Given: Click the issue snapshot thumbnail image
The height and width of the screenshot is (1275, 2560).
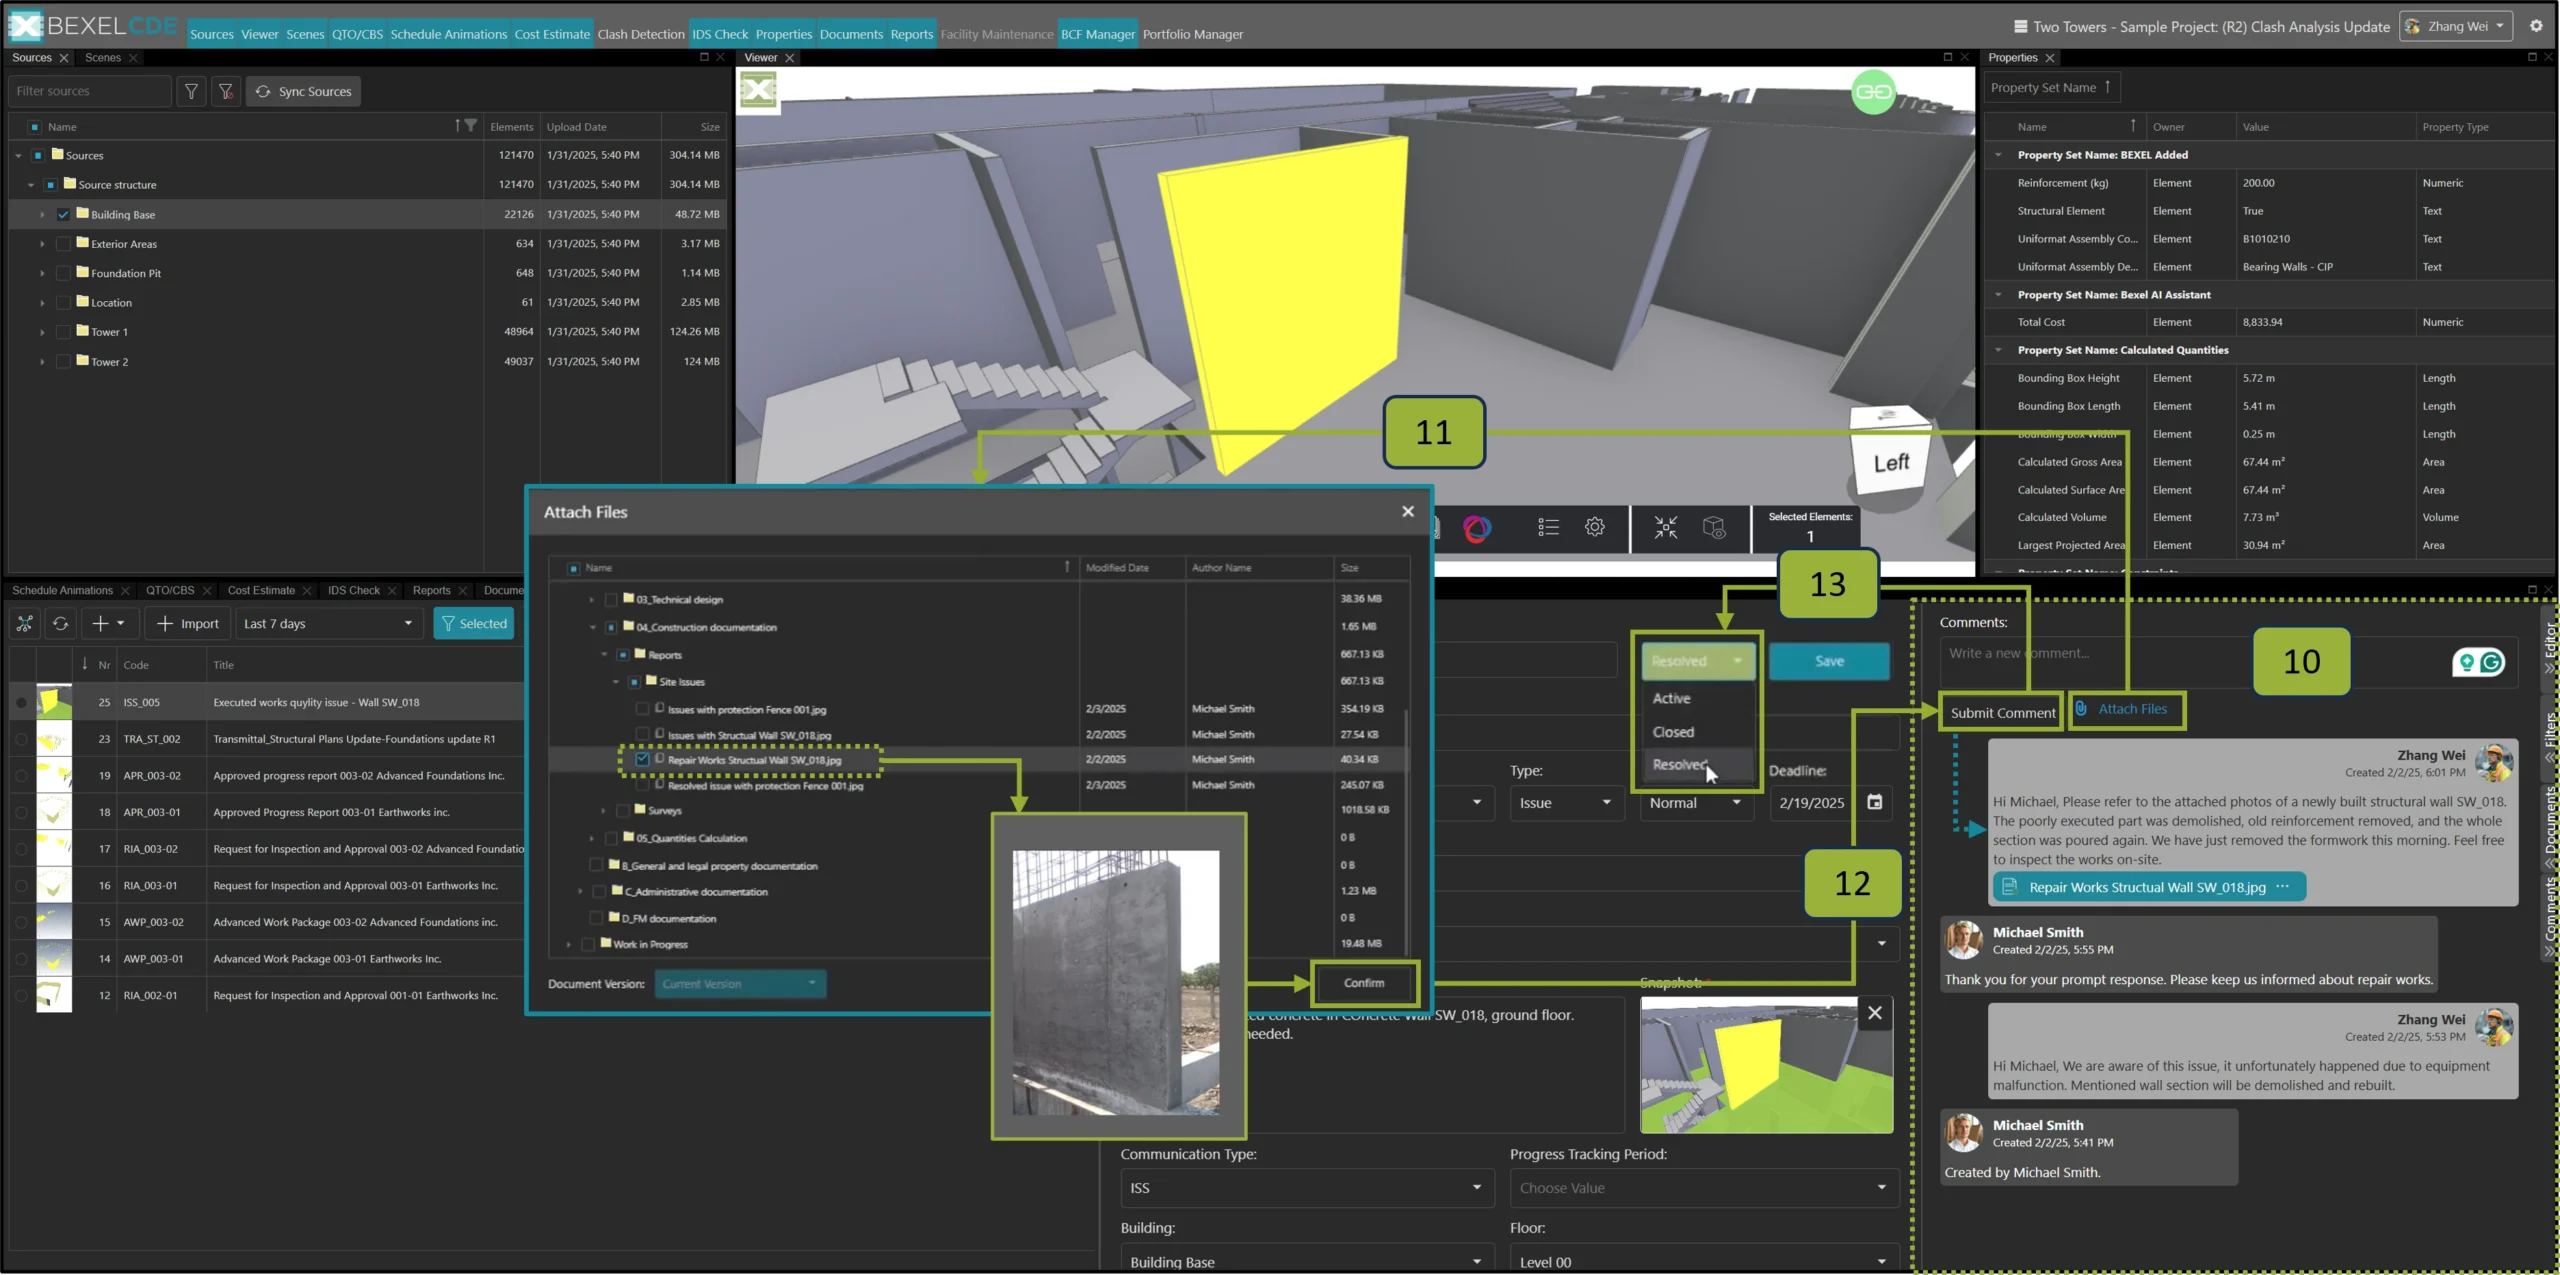Looking at the screenshot, I should point(1766,1064).
